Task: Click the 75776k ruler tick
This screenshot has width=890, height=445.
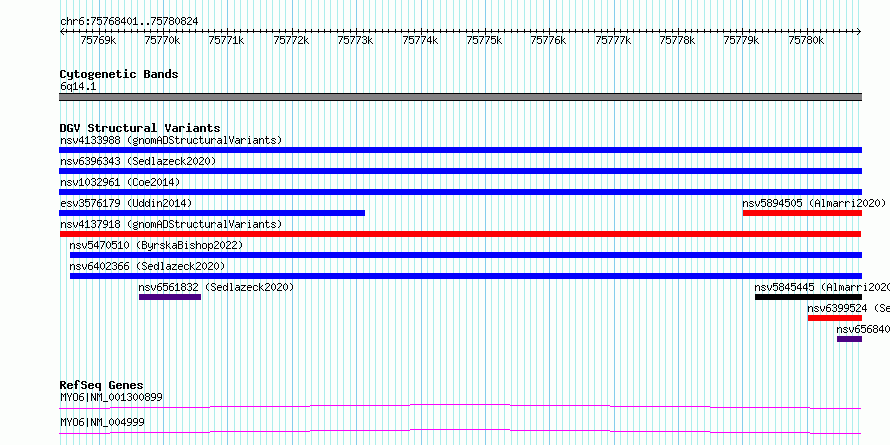Action: (x=549, y=40)
